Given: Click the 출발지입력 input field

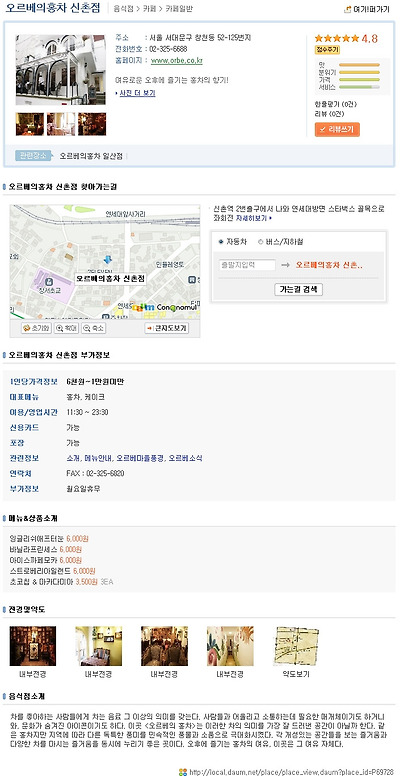Looking at the screenshot, I should pos(247,265).
